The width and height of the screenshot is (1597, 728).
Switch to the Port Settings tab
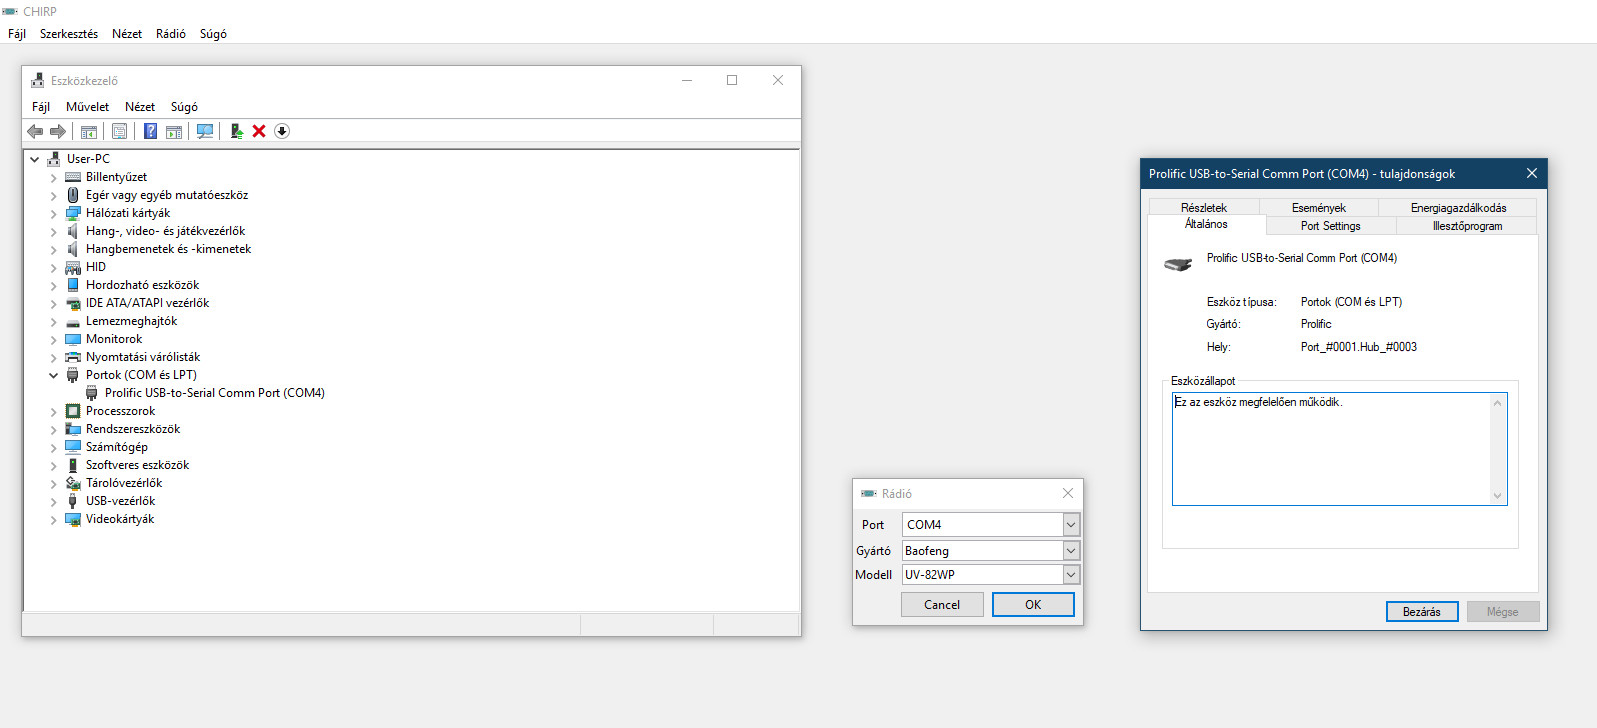coord(1330,226)
